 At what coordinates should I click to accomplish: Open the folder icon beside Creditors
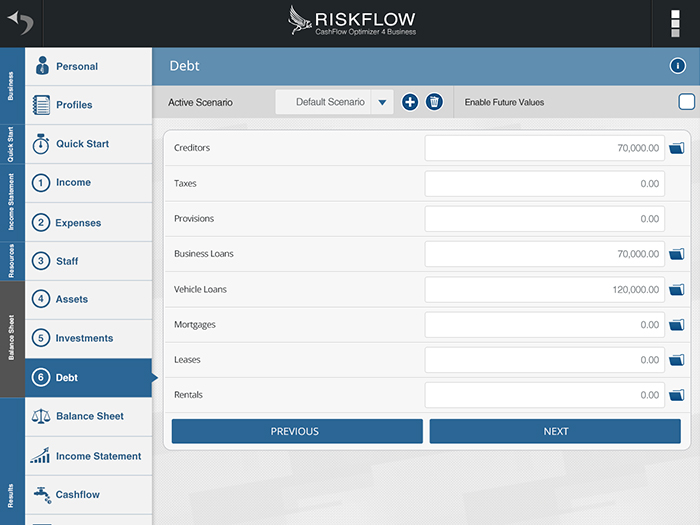coord(677,148)
